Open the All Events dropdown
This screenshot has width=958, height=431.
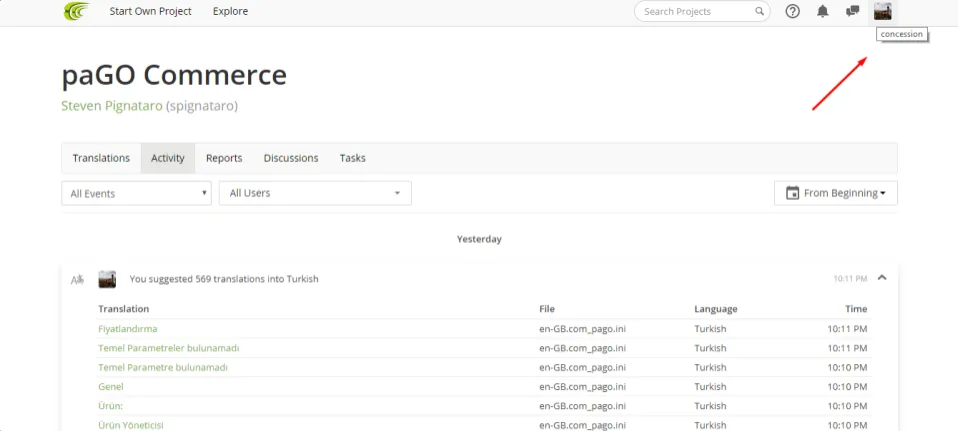pyautogui.click(x=136, y=193)
